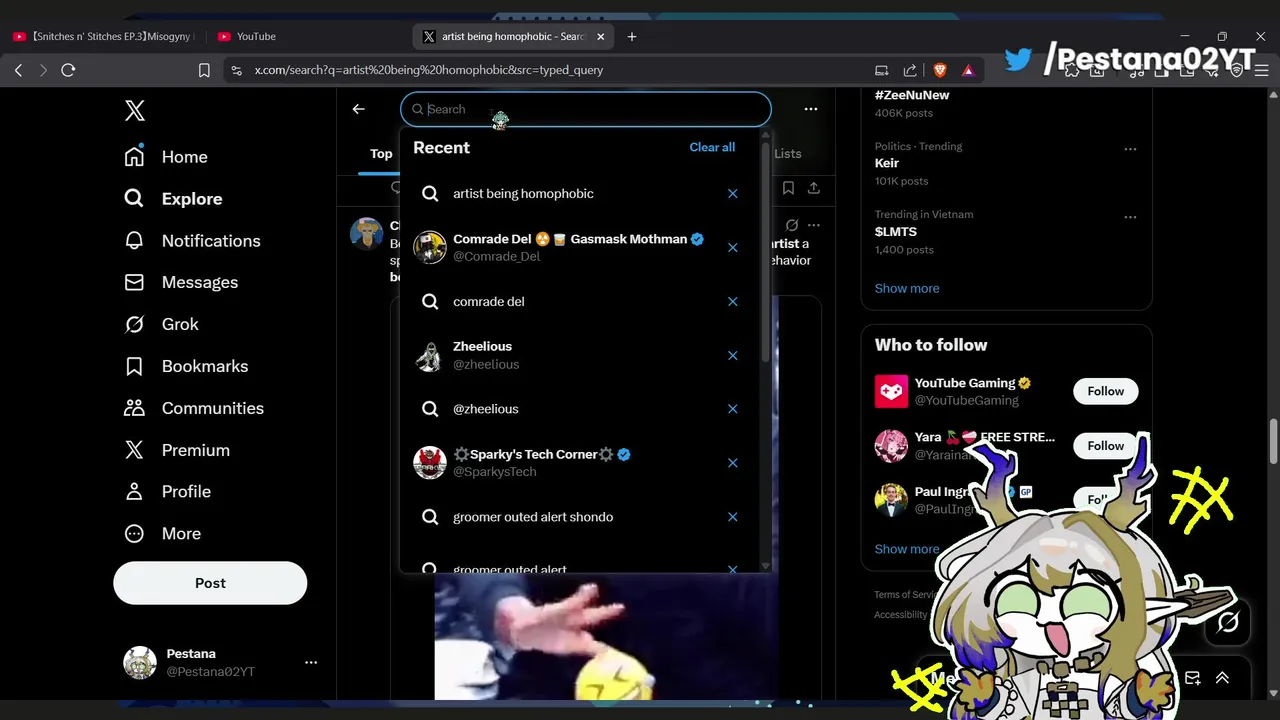Expand the messages drawer arrows
This screenshot has width=1280, height=720.
click(1222, 678)
